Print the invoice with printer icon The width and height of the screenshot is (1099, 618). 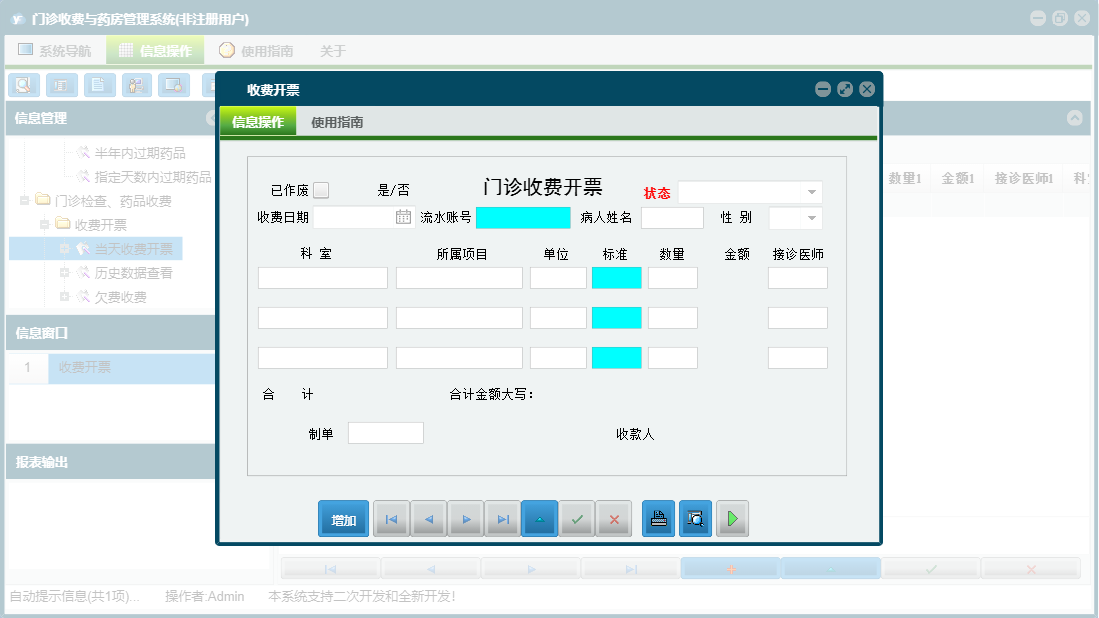pyautogui.click(x=659, y=519)
